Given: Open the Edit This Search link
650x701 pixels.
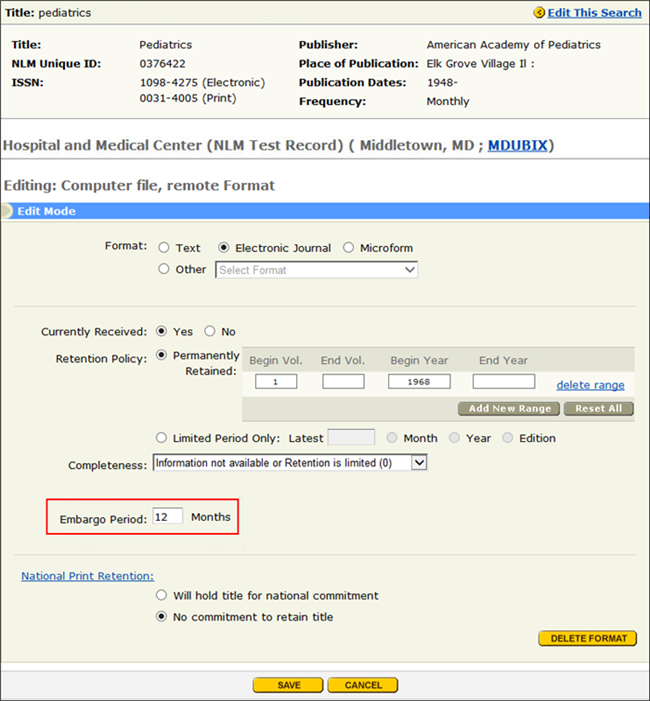Looking at the screenshot, I should click(595, 13).
